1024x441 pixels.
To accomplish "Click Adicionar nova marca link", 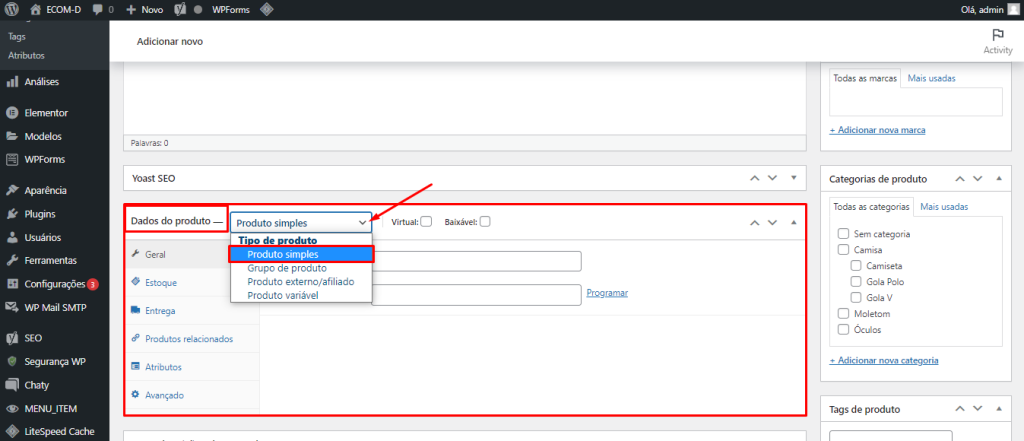I will 877,130.
